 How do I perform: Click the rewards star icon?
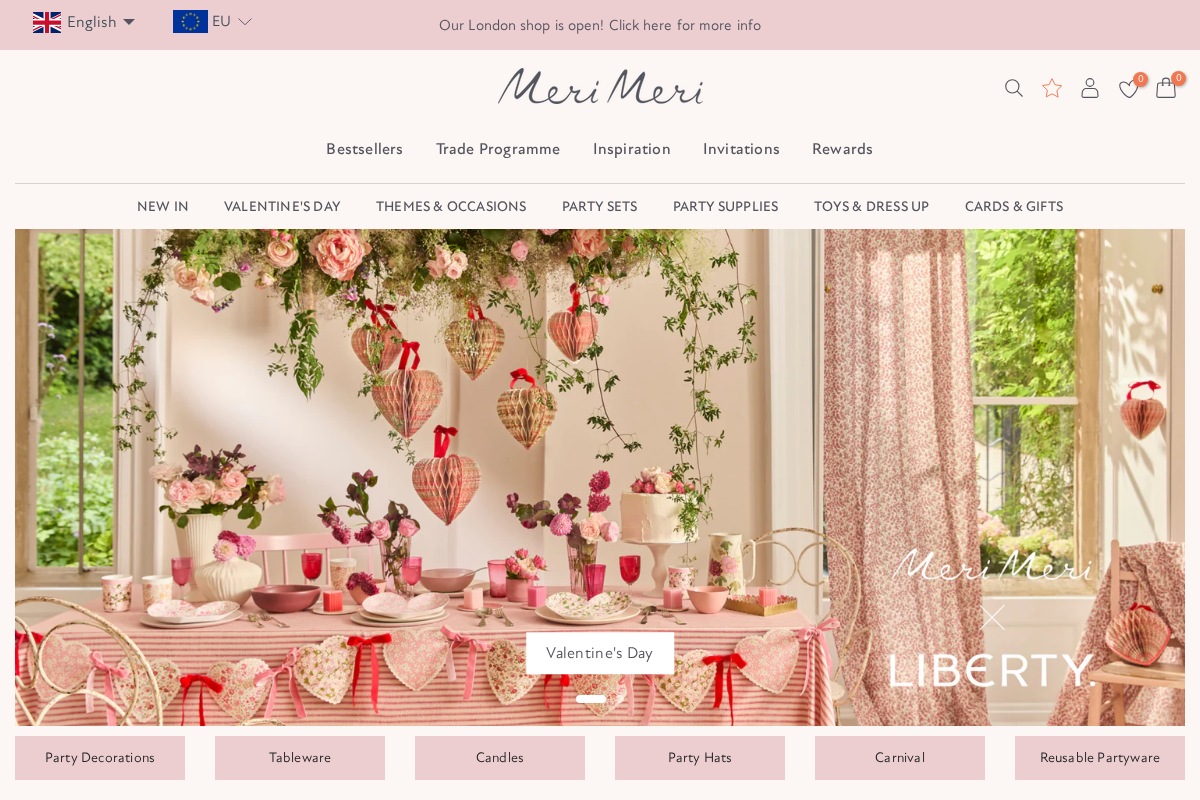1051,88
